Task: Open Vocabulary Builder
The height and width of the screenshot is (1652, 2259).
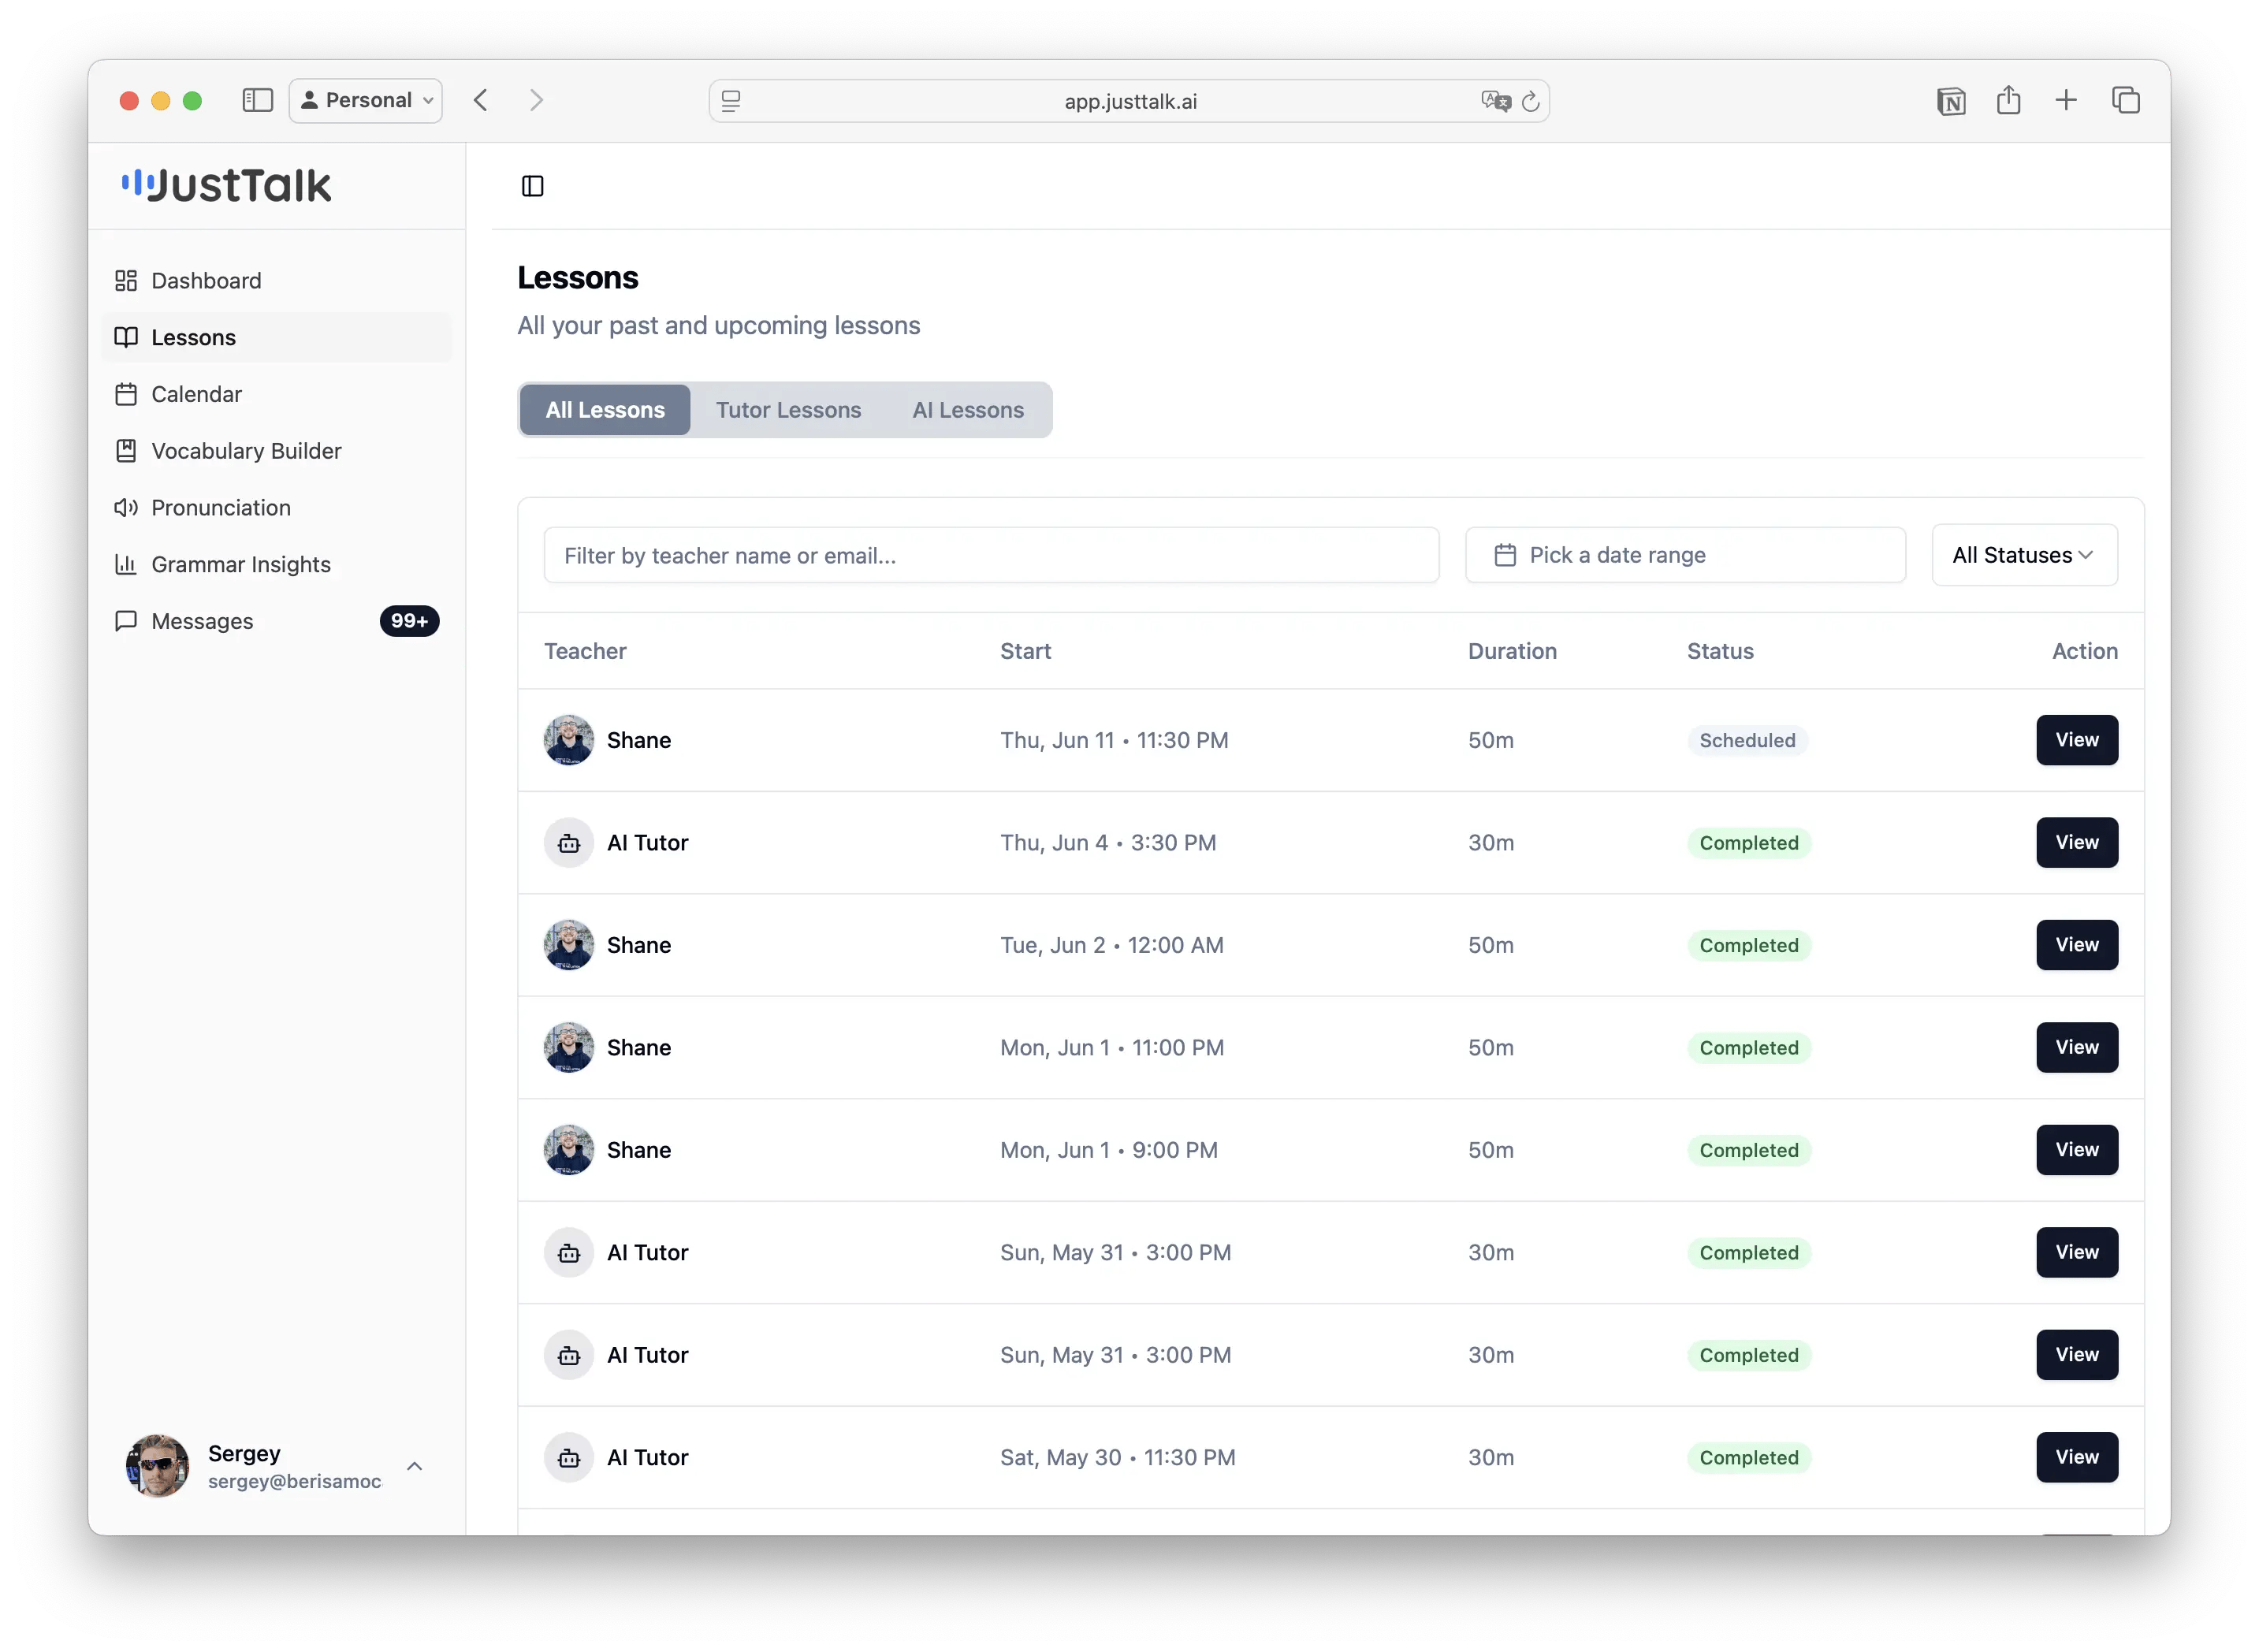Action: (277, 451)
